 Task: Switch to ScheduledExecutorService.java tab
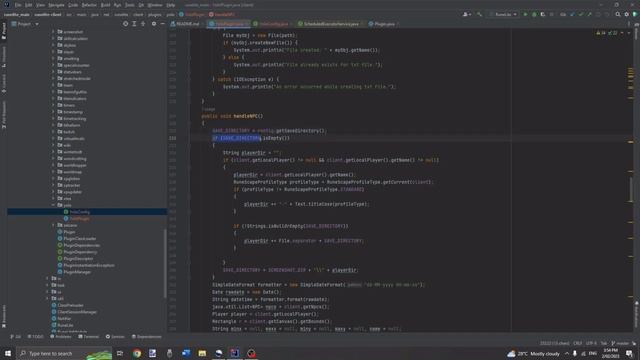tap(330, 24)
